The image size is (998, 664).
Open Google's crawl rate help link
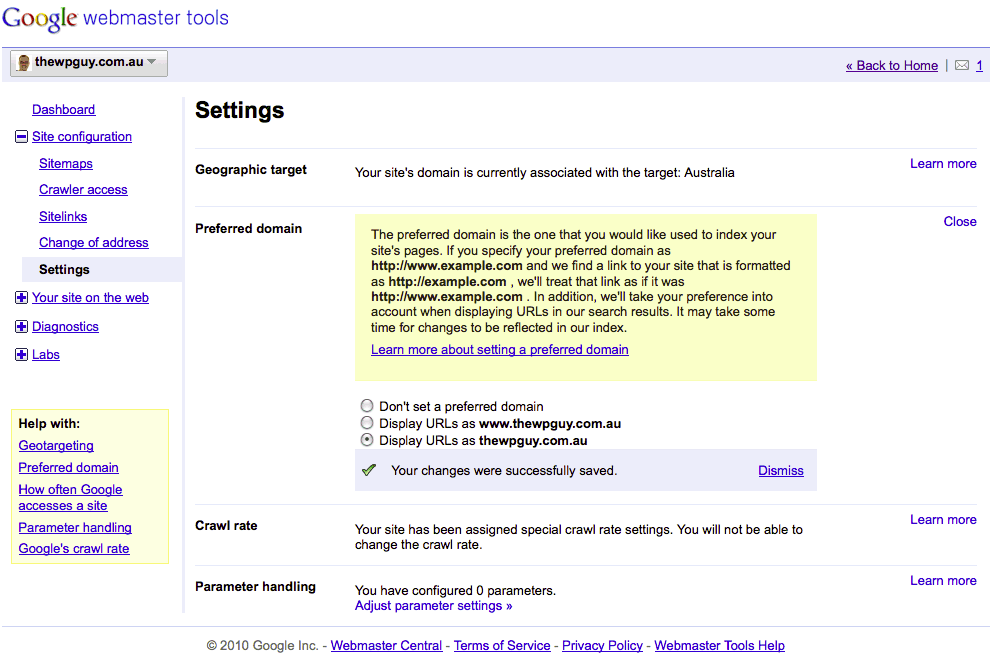pos(74,549)
